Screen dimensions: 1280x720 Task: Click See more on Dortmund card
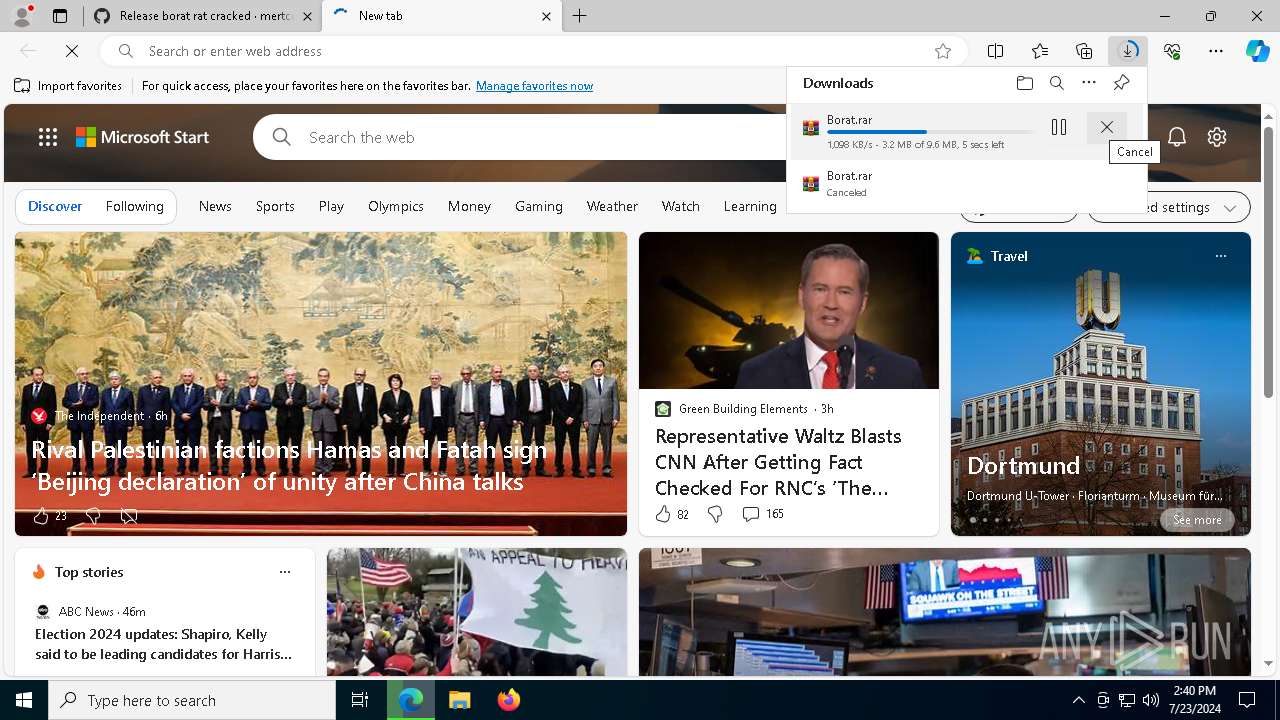pyautogui.click(x=1197, y=520)
